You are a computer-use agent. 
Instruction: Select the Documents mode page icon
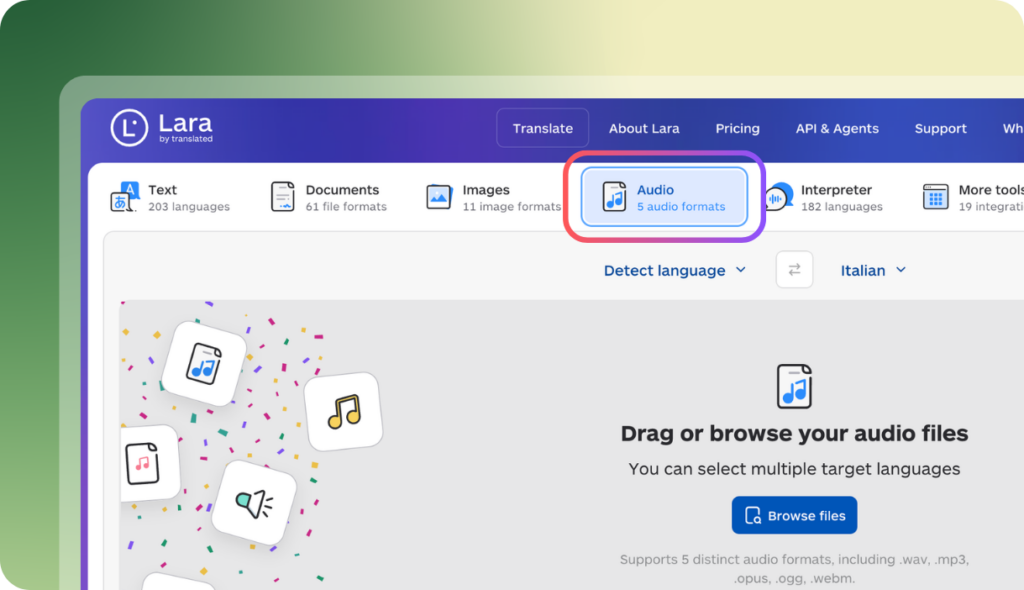click(283, 197)
